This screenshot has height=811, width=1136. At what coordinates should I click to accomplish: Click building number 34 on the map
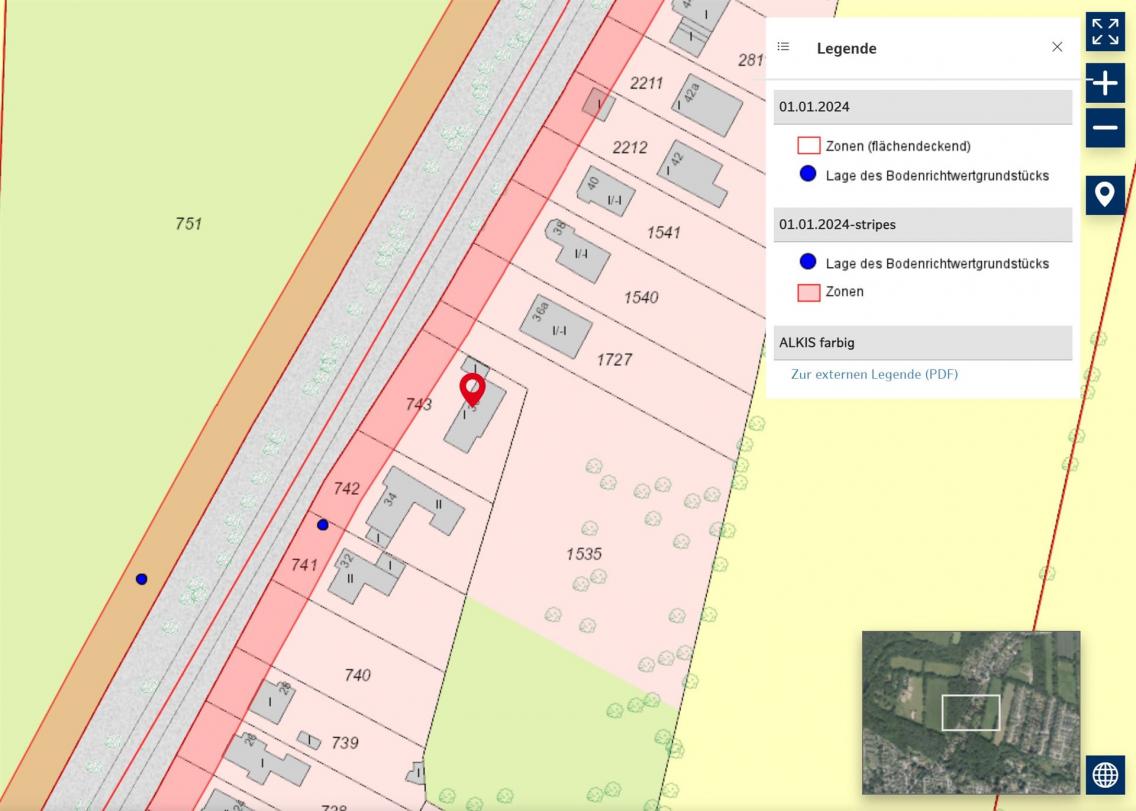click(x=391, y=498)
